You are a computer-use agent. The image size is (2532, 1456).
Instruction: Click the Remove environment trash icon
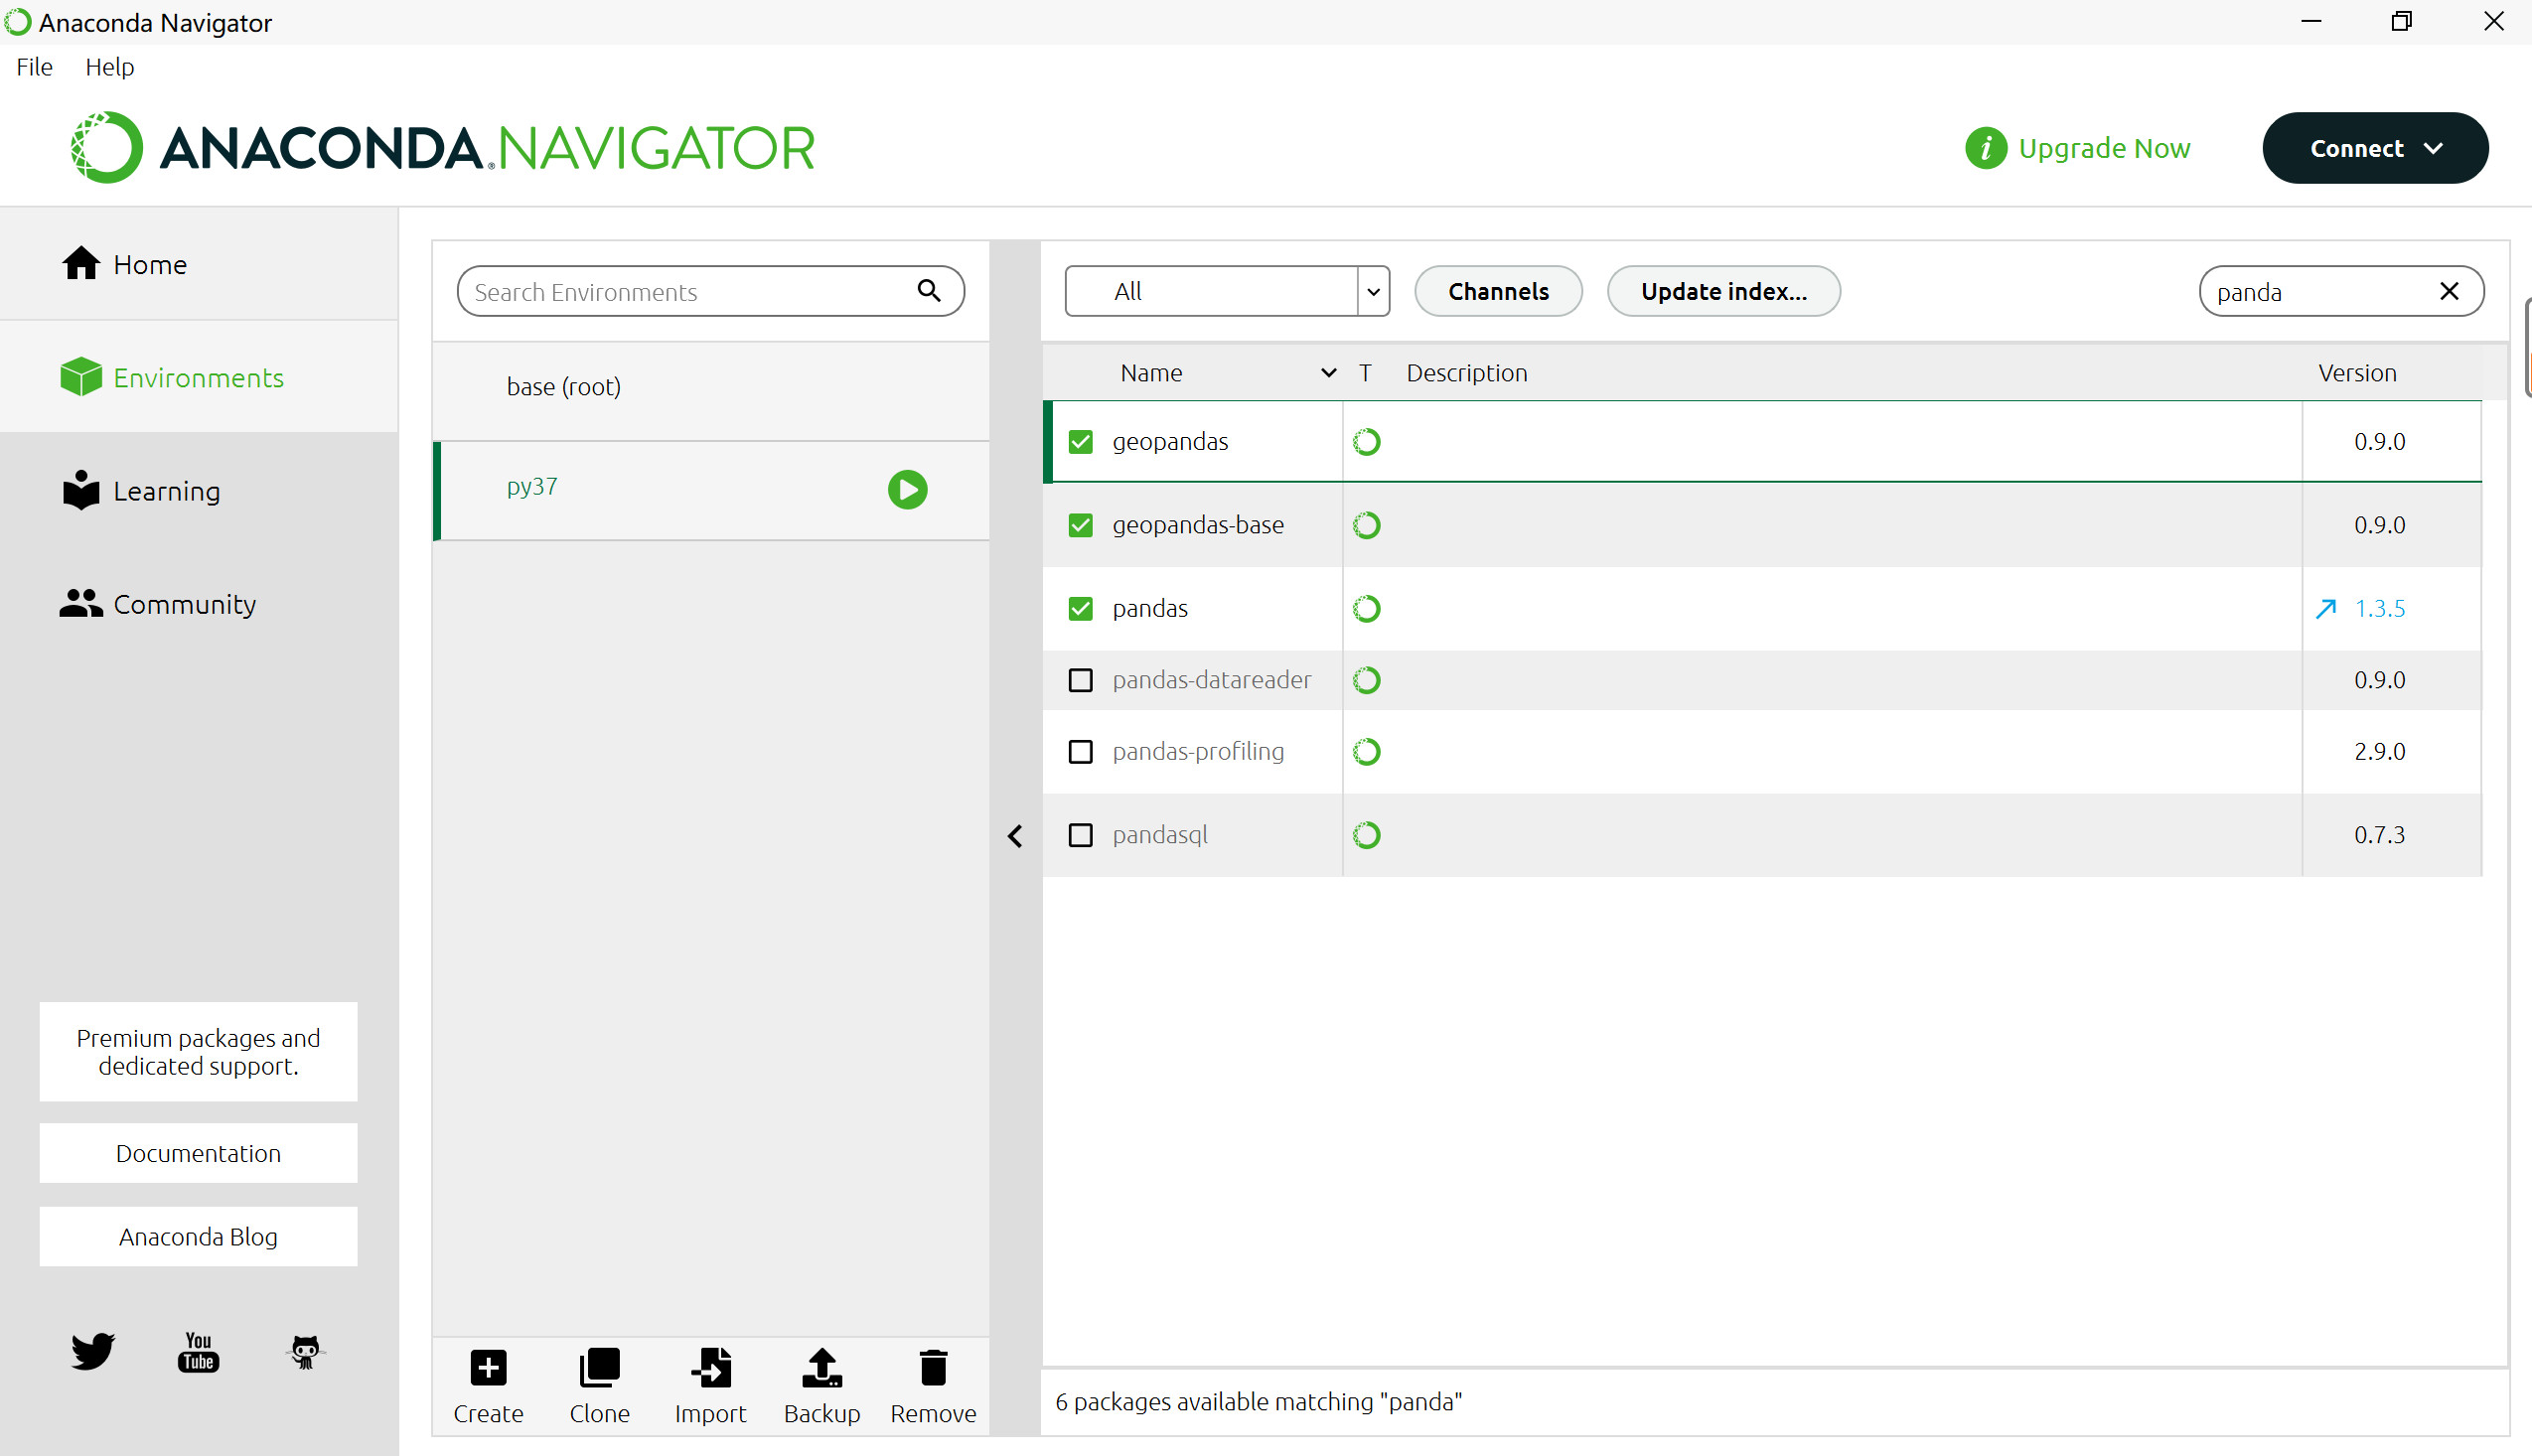click(x=933, y=1368)
